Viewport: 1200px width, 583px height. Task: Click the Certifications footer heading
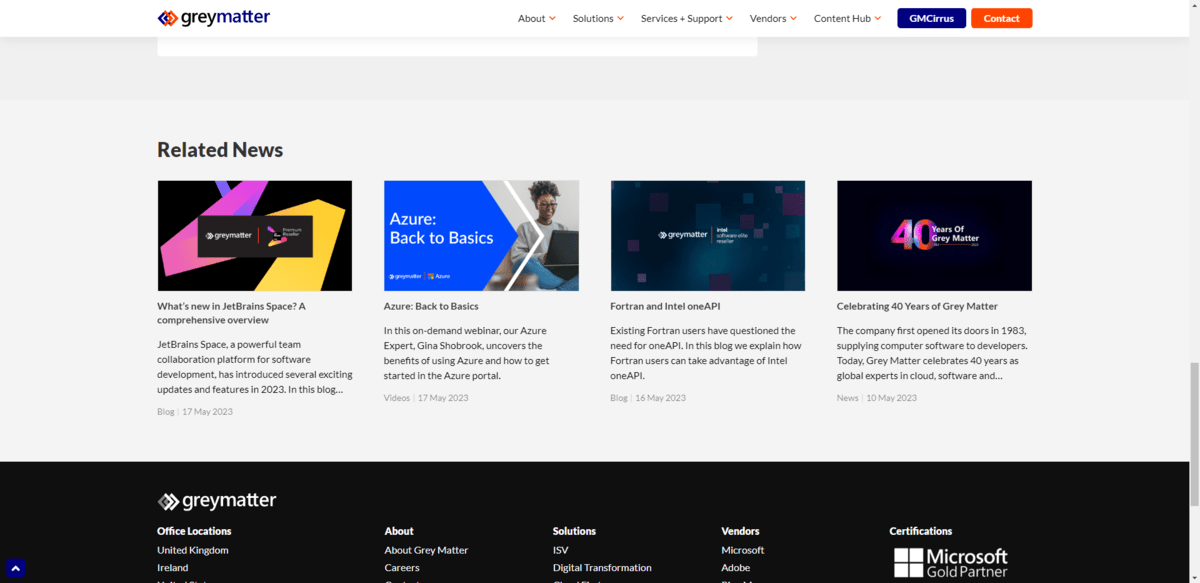point(921,531)
